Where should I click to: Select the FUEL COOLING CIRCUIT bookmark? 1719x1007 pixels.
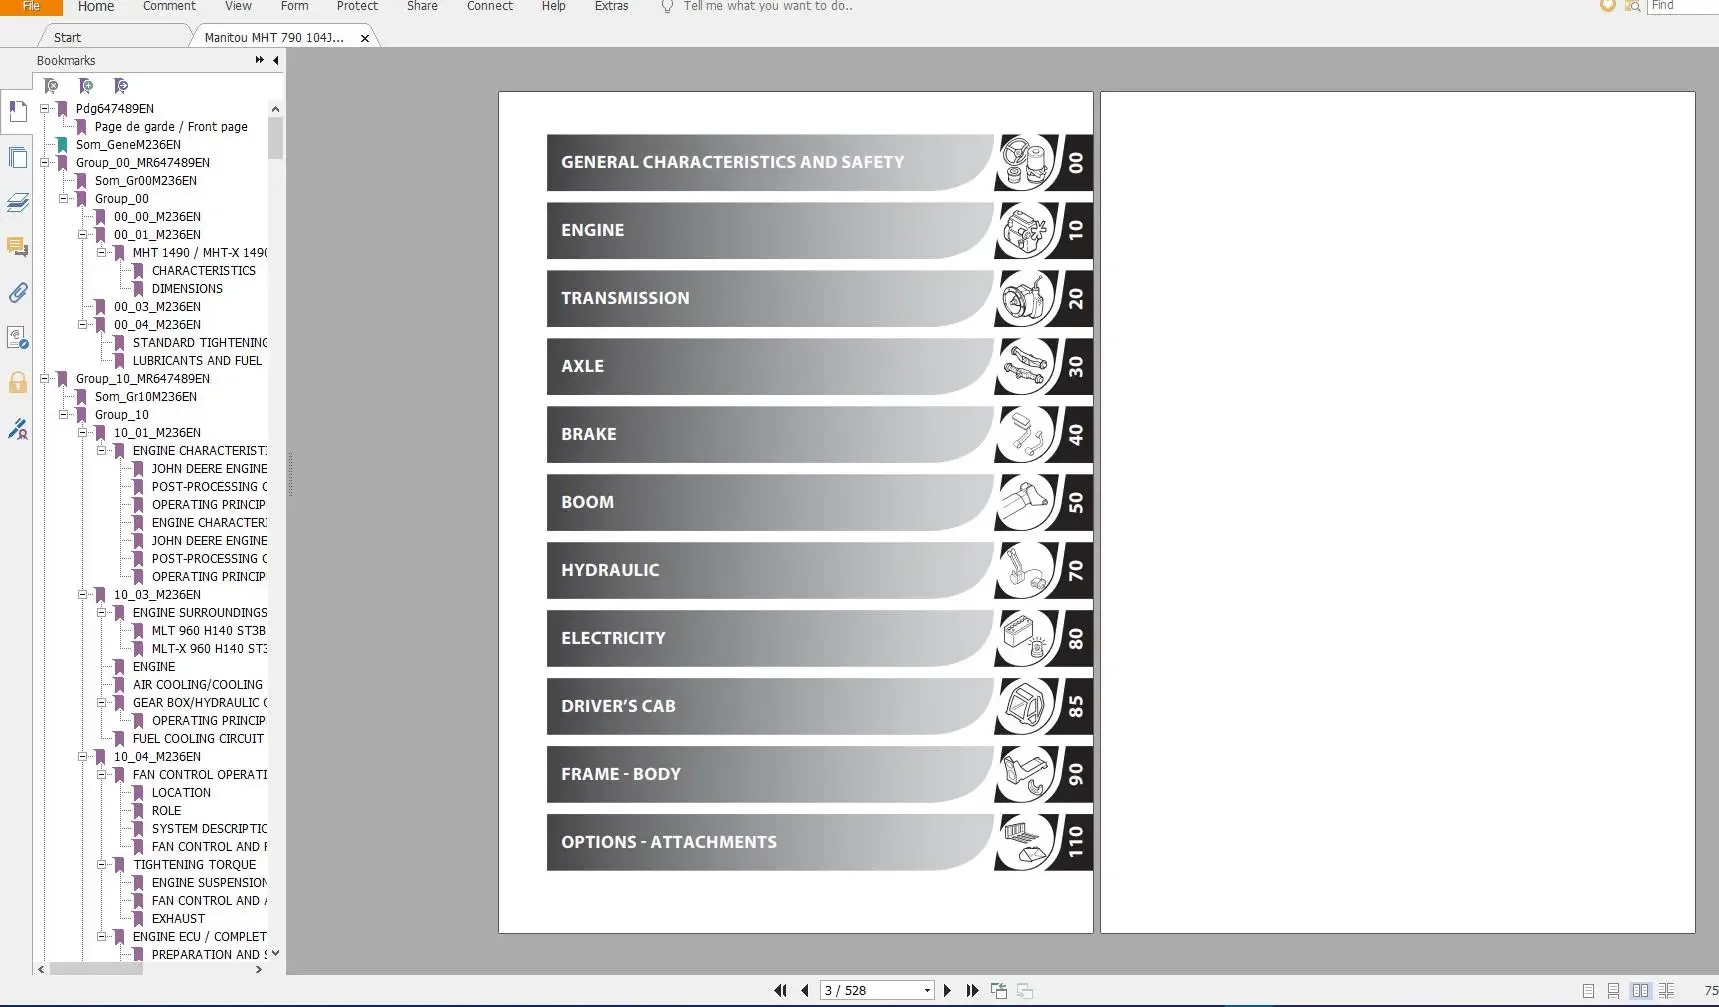(x=198, y=738)
